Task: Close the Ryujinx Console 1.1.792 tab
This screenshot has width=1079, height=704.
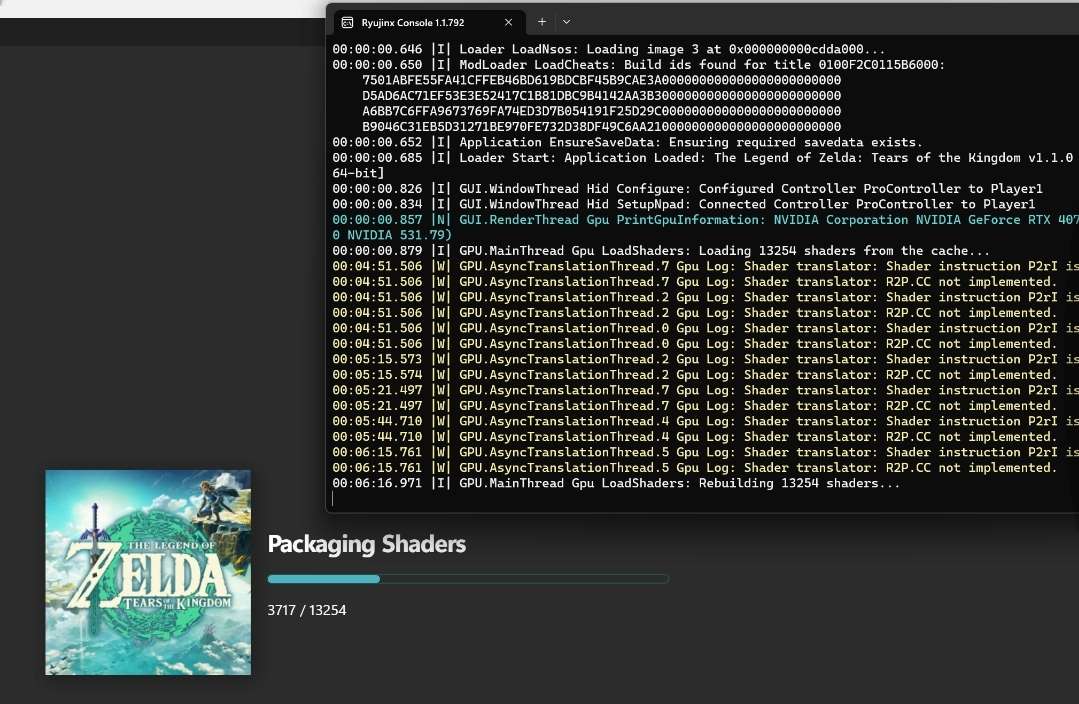Action: click(509, 22)
